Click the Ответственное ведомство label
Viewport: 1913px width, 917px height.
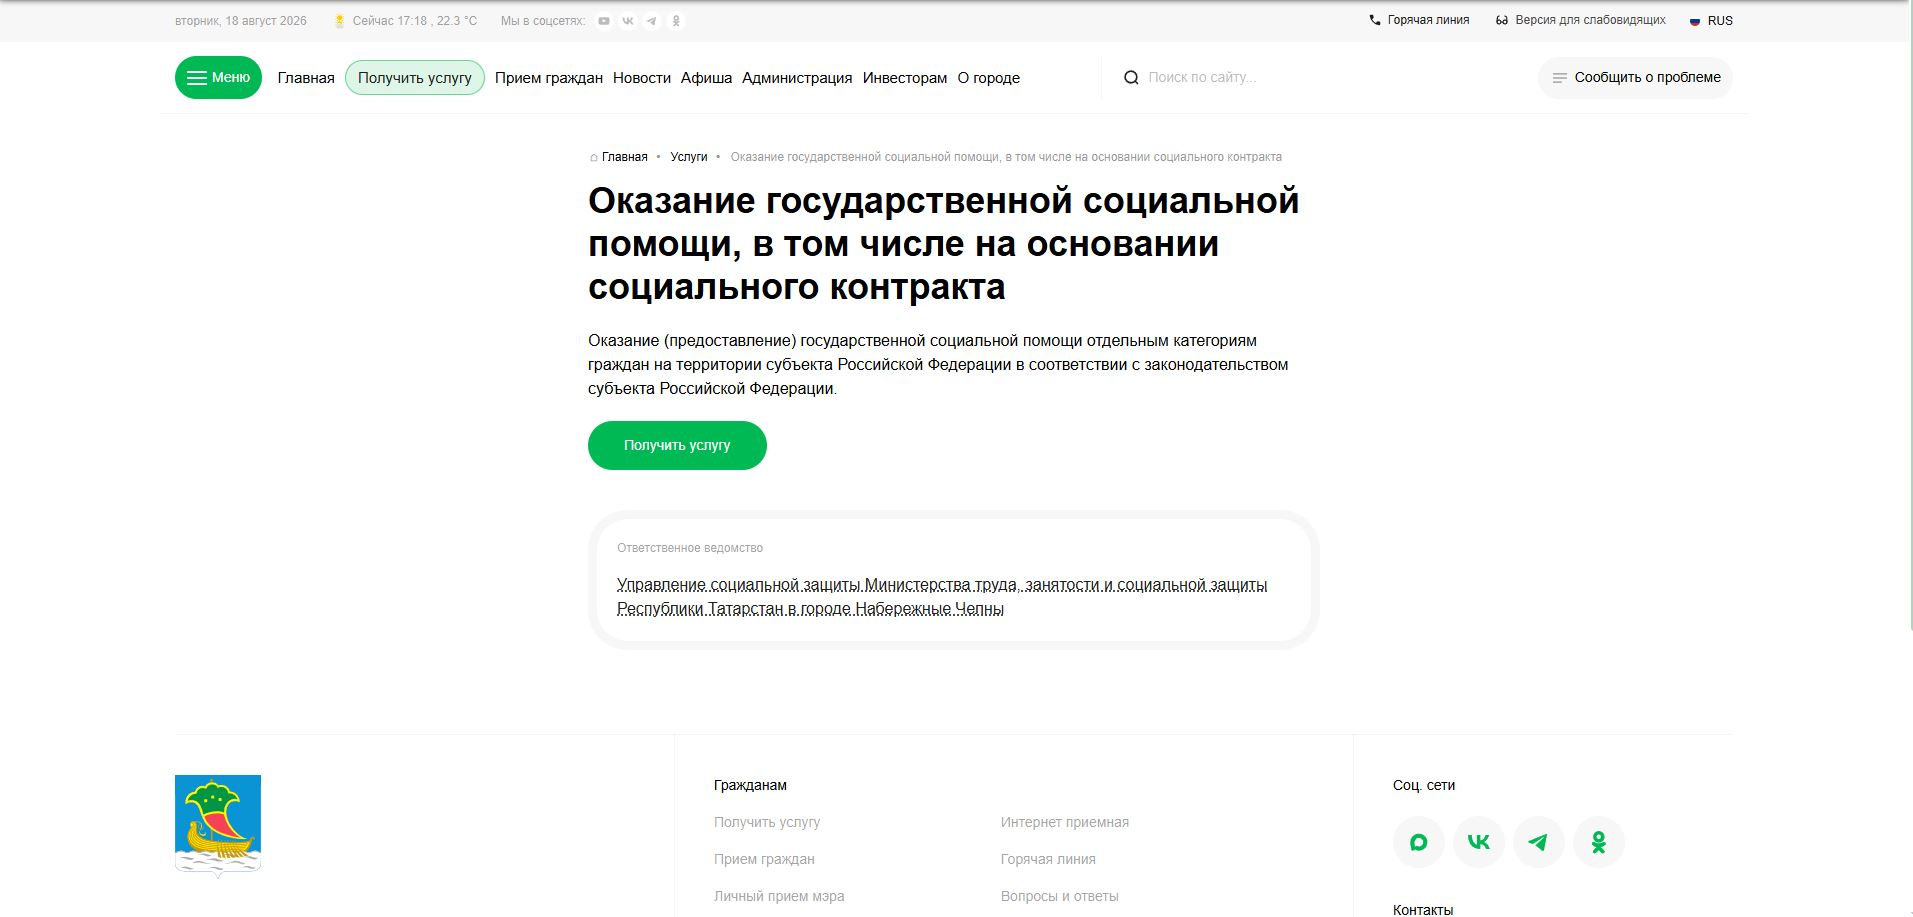point(690,548)
